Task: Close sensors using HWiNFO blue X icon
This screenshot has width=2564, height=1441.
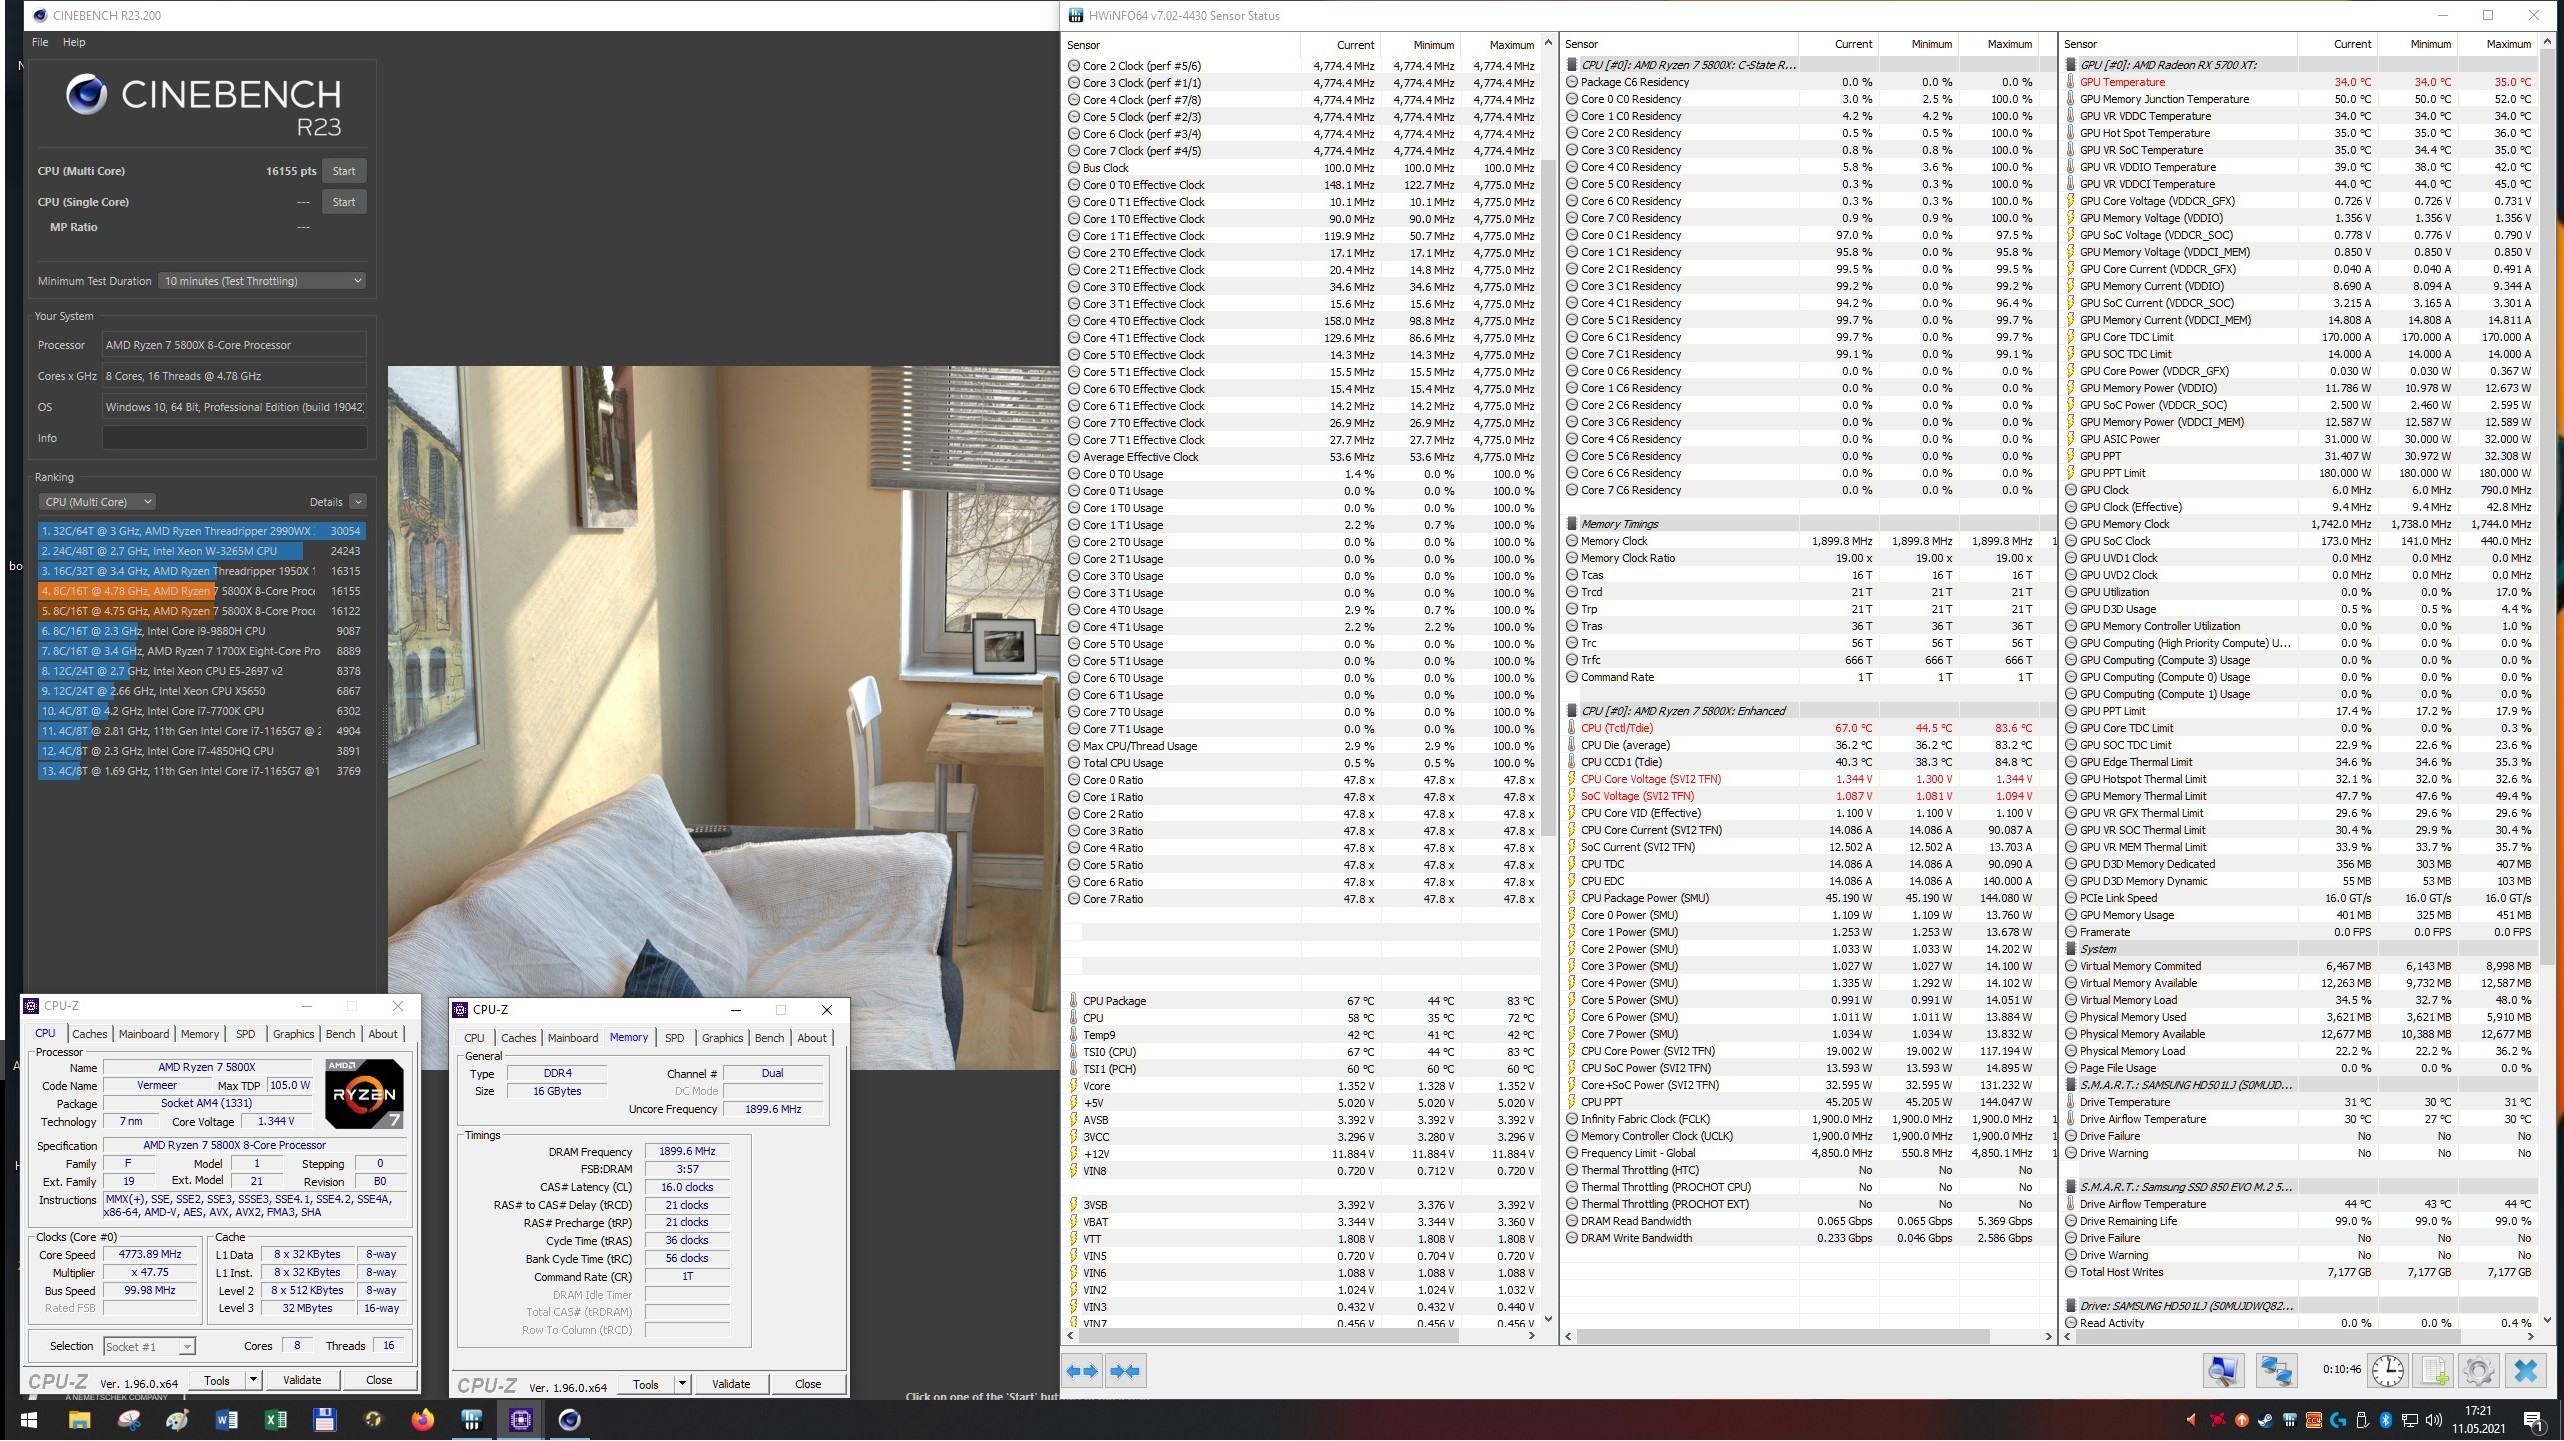Action: pos(2526,1371)
